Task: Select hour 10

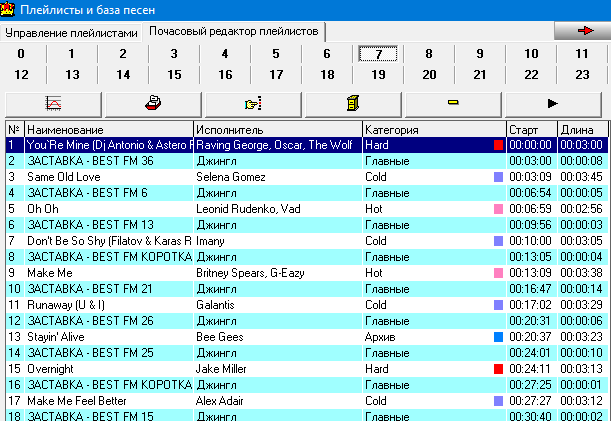Action: click(531, 54)
